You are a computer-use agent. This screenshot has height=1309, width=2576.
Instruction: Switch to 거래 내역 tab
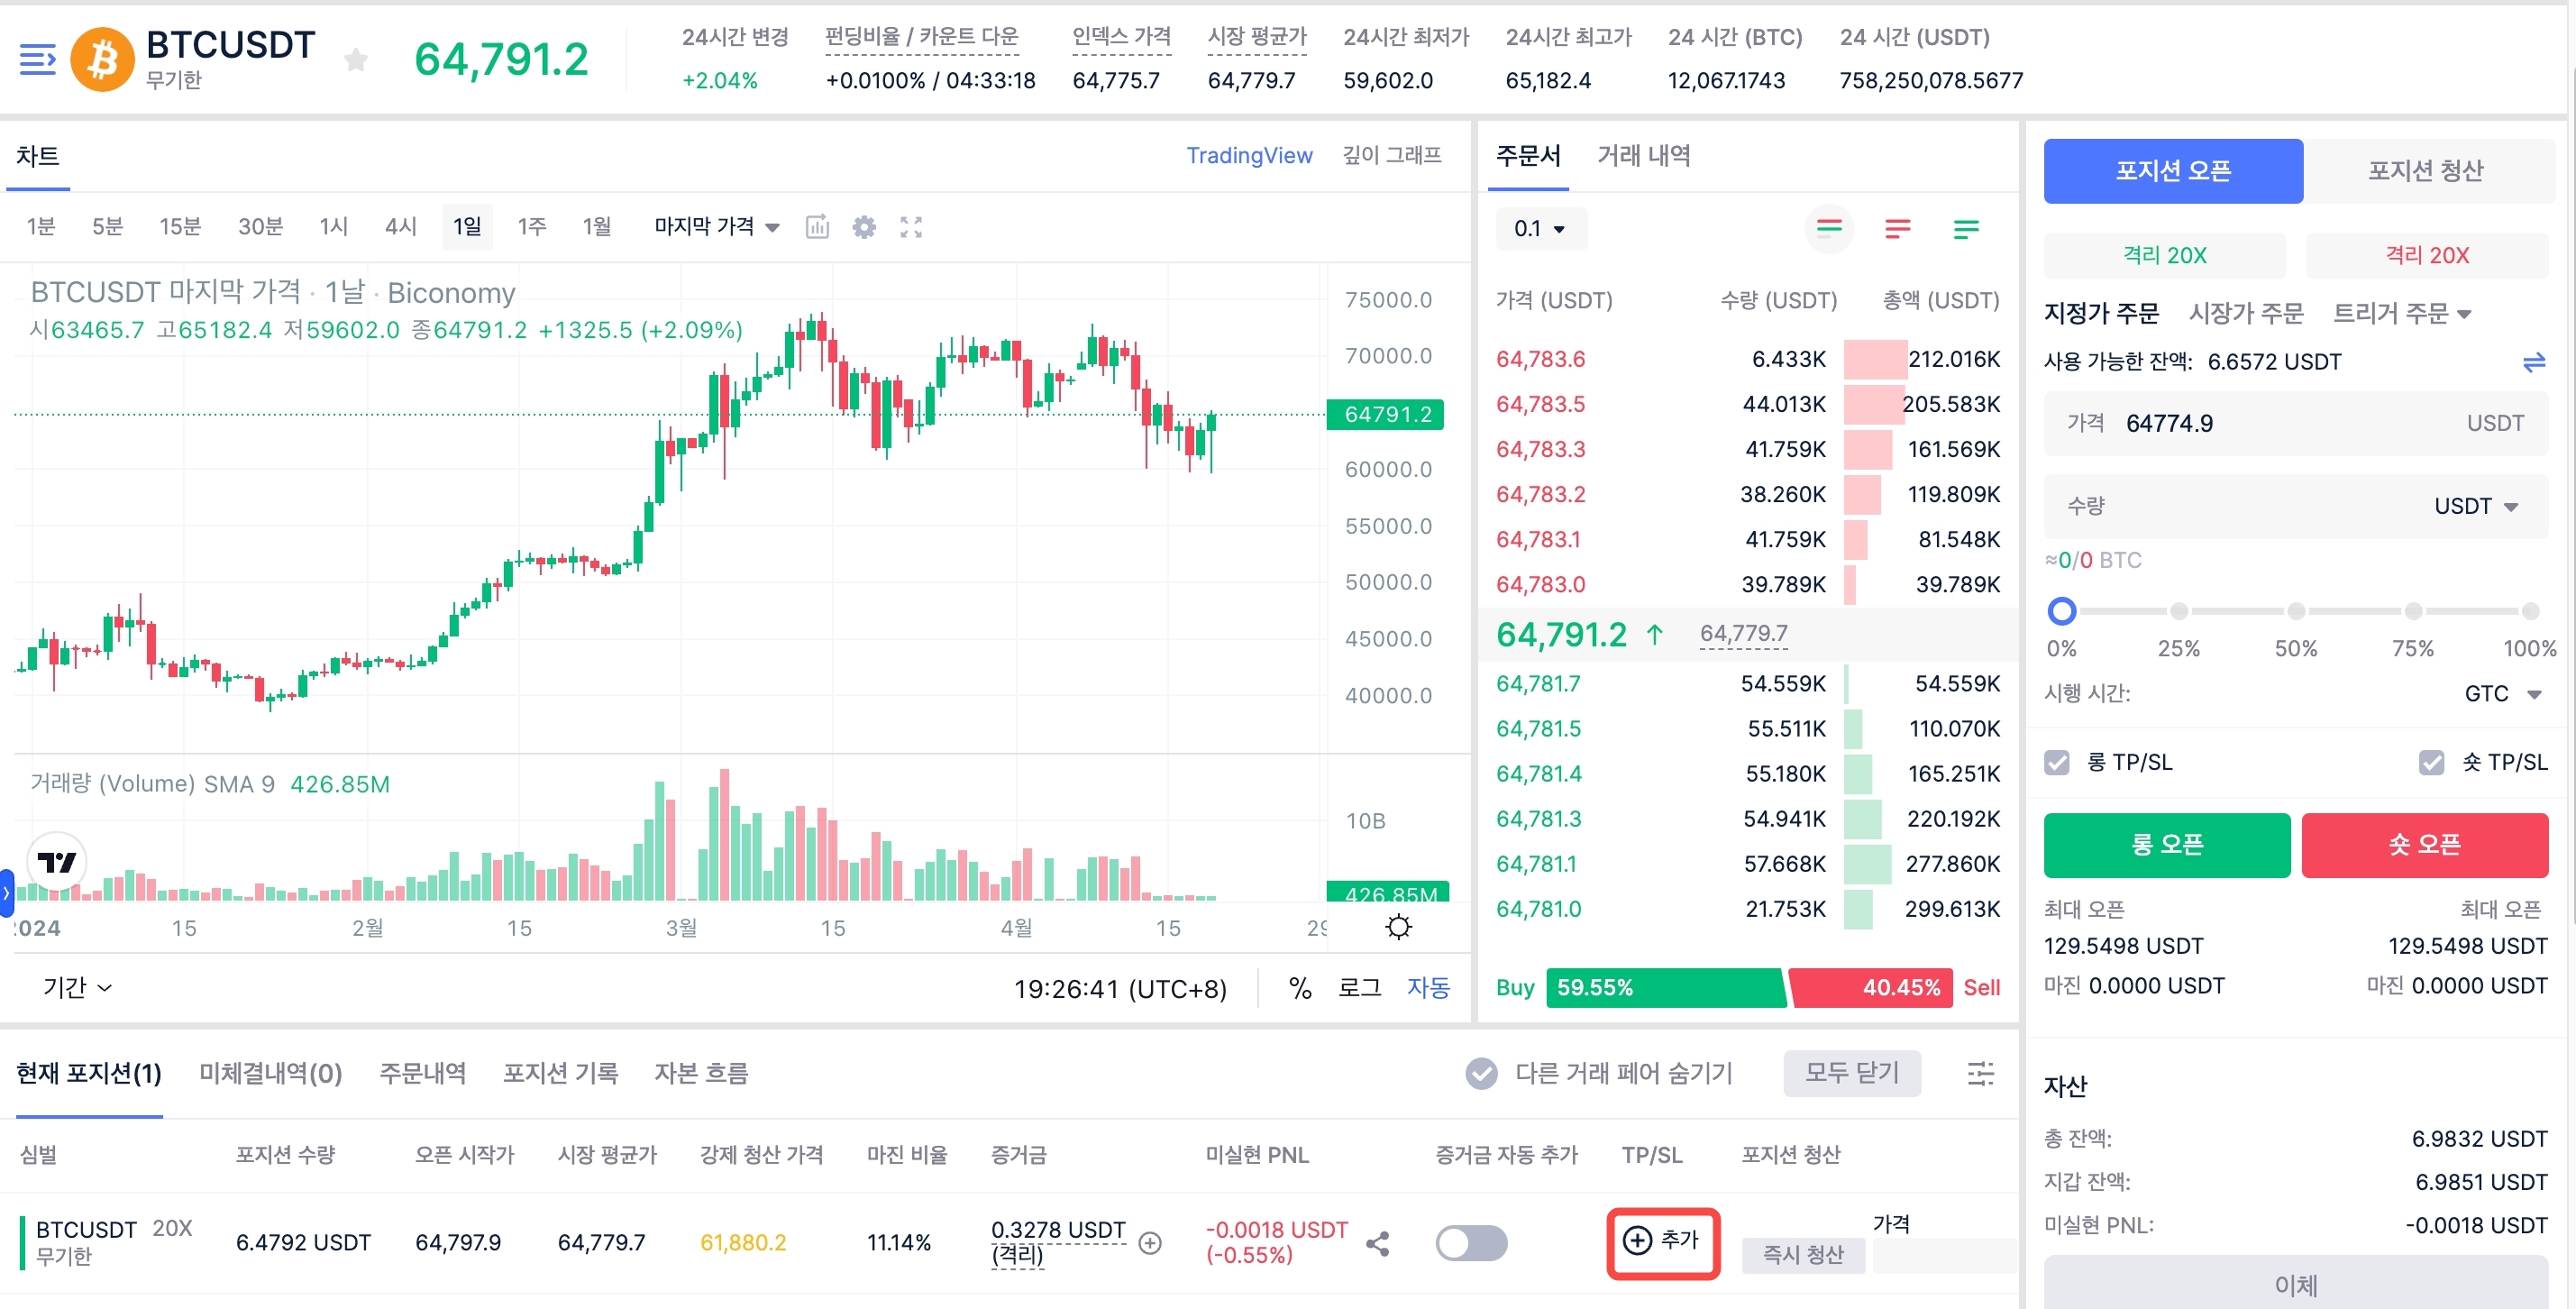pos(1643,156)
